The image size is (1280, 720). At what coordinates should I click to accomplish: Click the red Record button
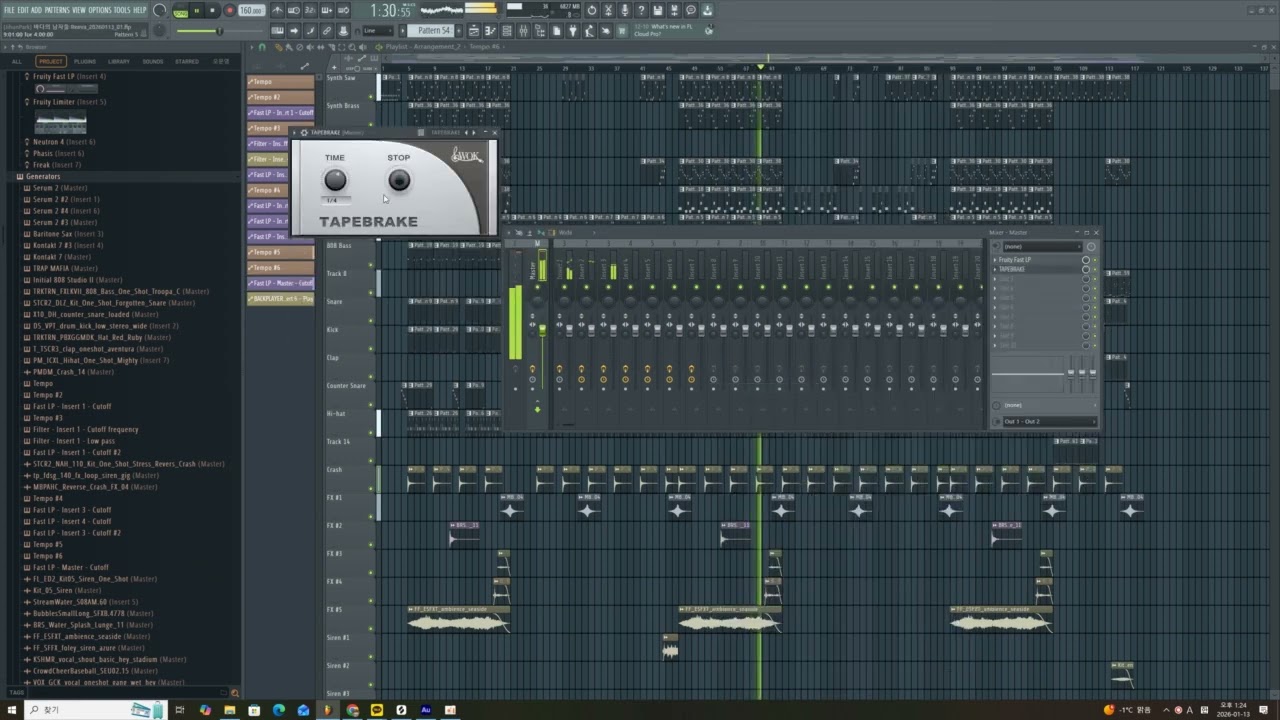point(229,10)
